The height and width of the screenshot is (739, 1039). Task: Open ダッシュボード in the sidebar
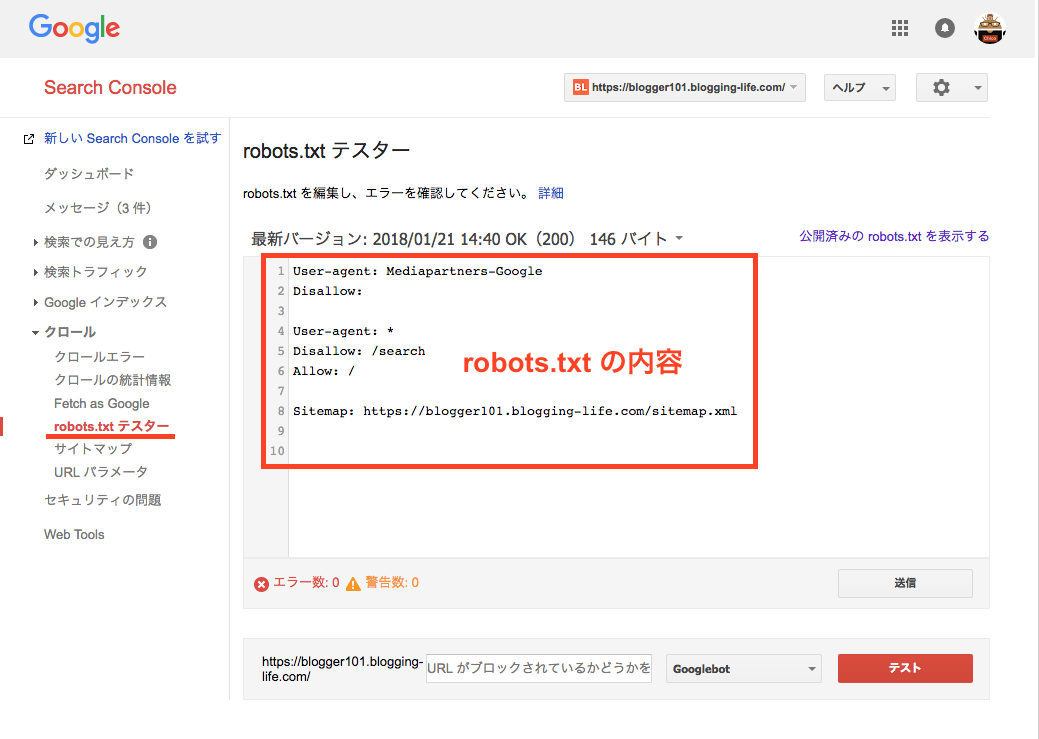[89, 174]
